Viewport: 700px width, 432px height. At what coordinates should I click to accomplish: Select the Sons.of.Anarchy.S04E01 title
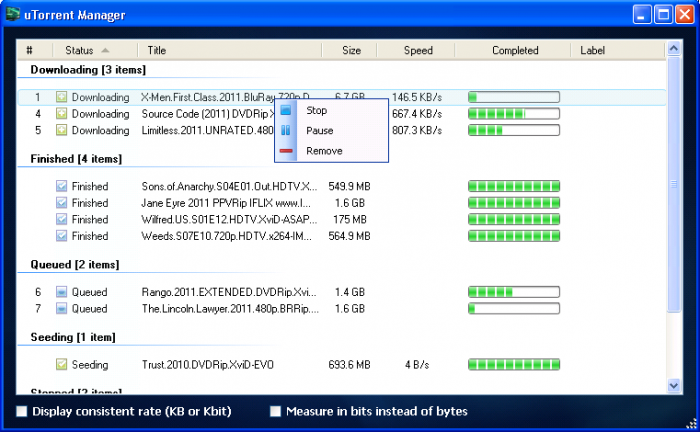click(229, 186)
